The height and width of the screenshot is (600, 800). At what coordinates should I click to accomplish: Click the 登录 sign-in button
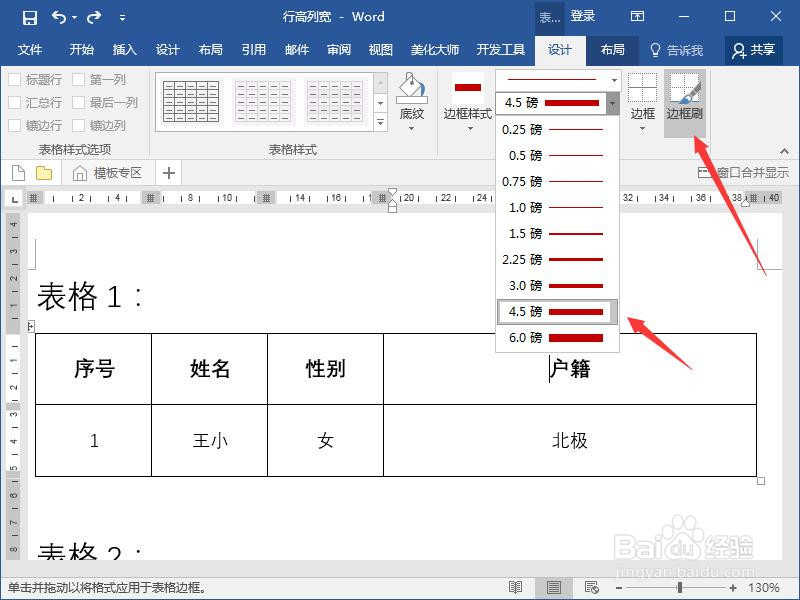583,16
